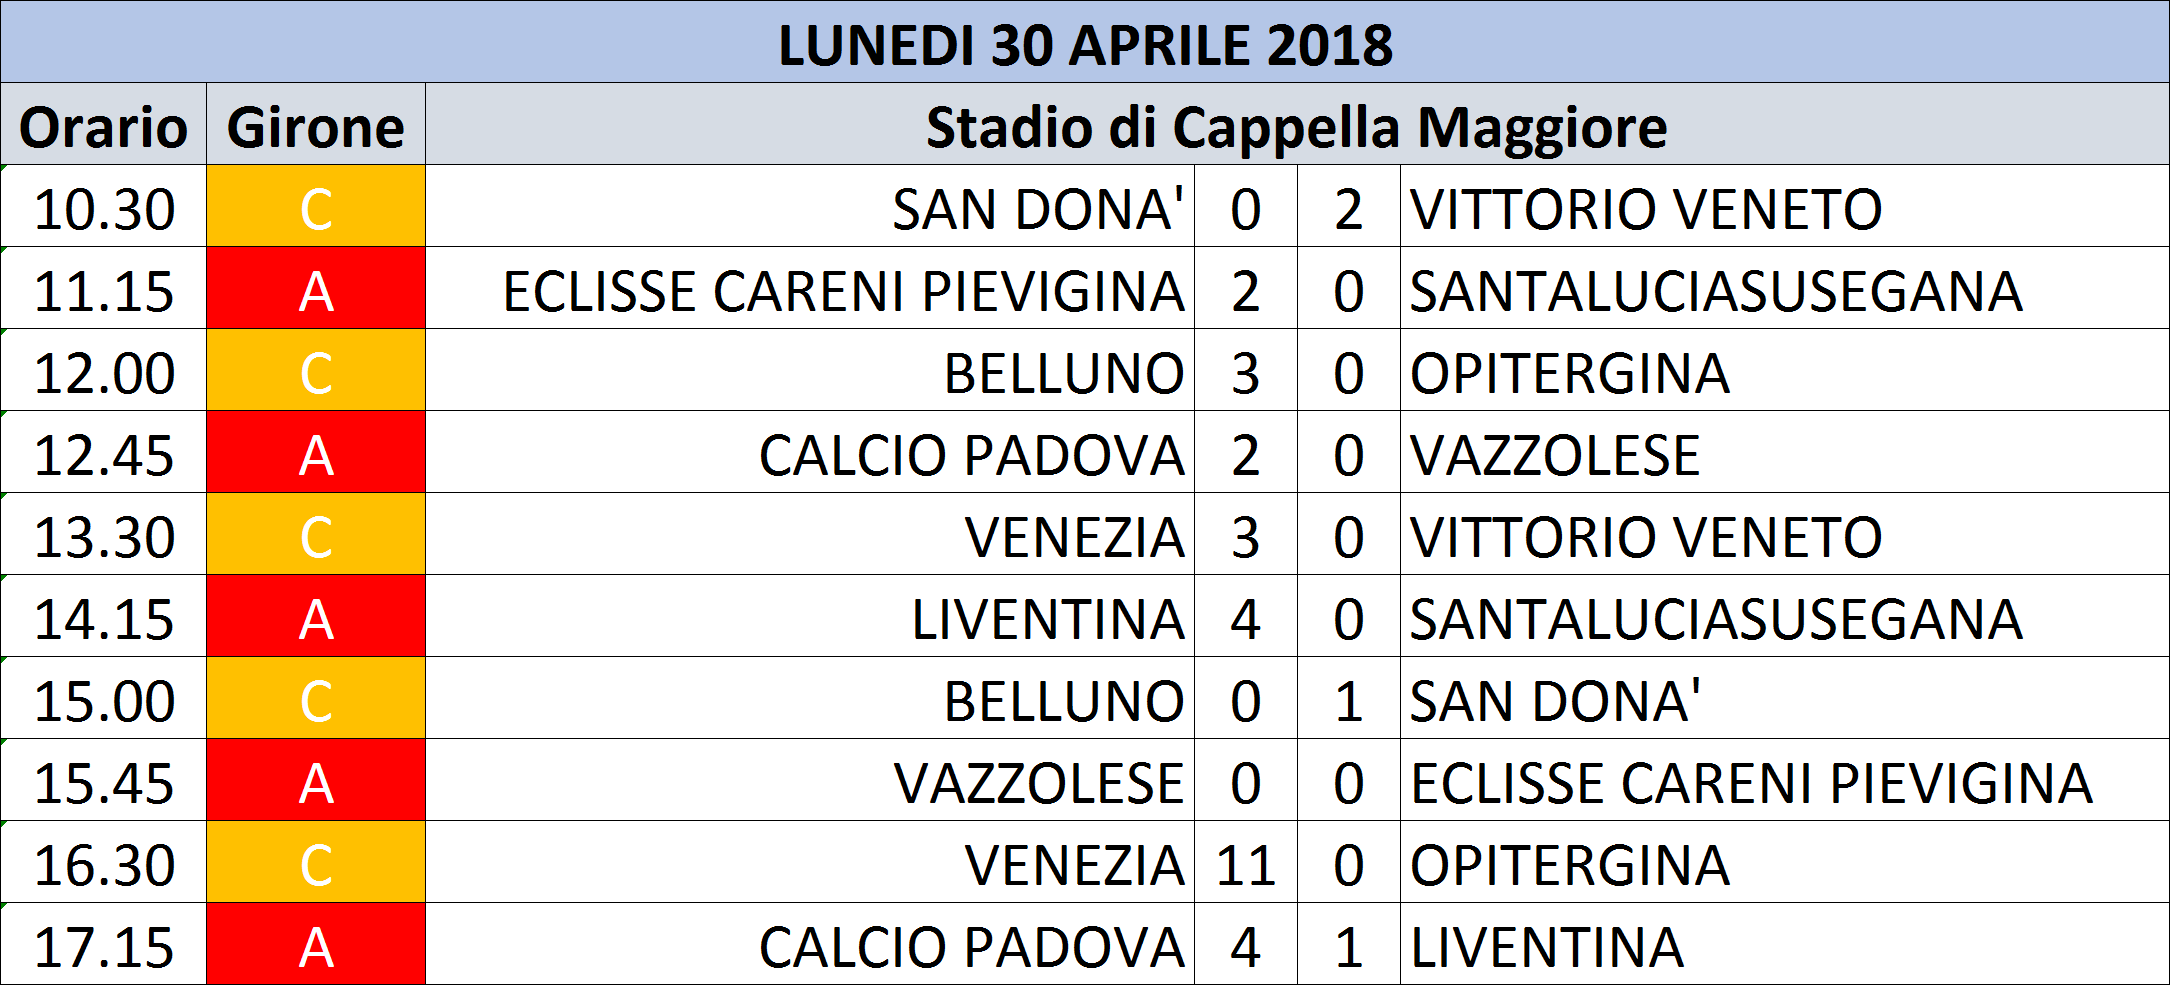
Task: Select BELLUNO in the 12.00 row
Action: click(810, 370)
